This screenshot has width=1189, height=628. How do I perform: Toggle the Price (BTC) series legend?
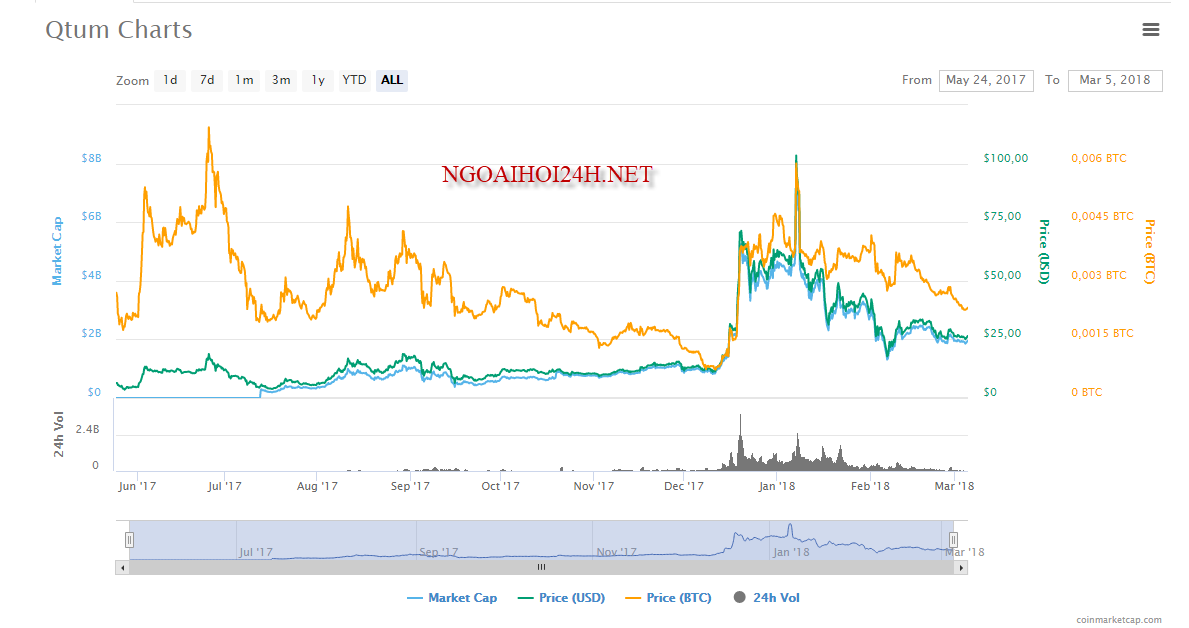pos(668,598)
